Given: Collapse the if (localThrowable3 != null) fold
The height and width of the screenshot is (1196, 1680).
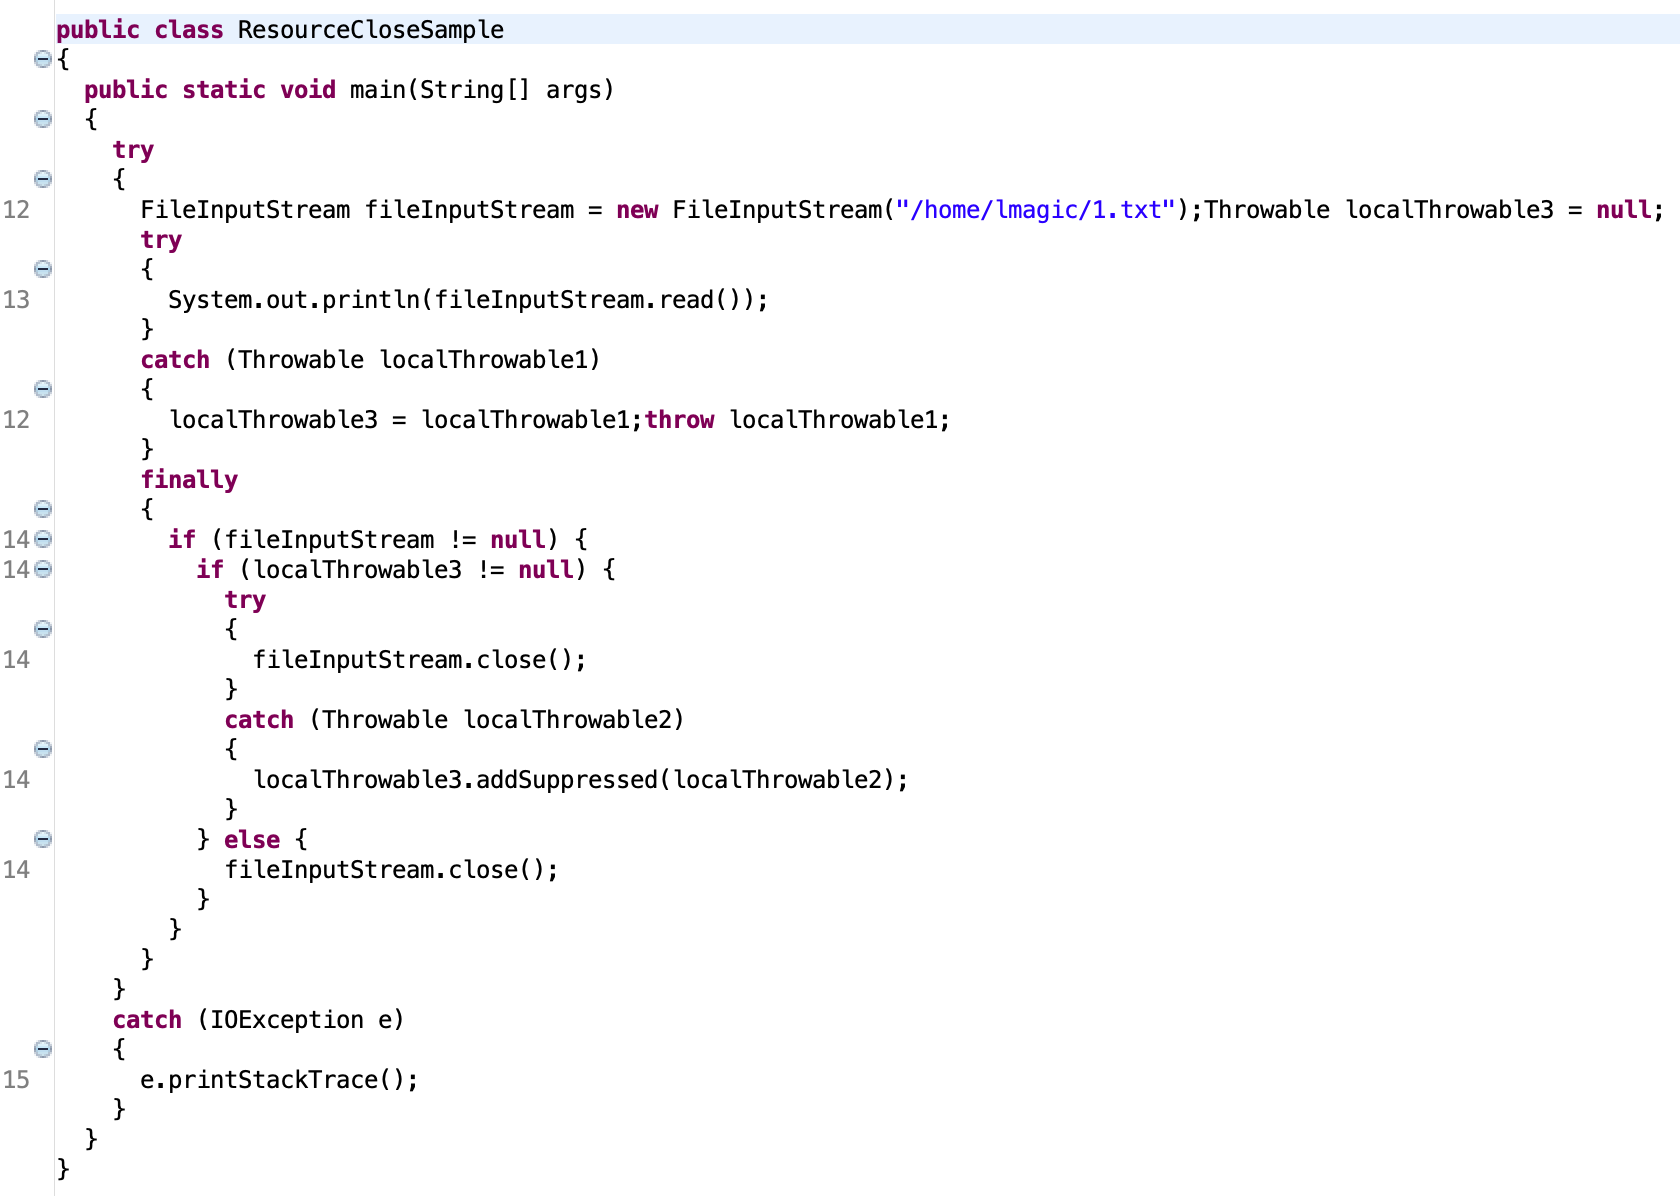Looking at the screenshot, I should tap(42, 569).
